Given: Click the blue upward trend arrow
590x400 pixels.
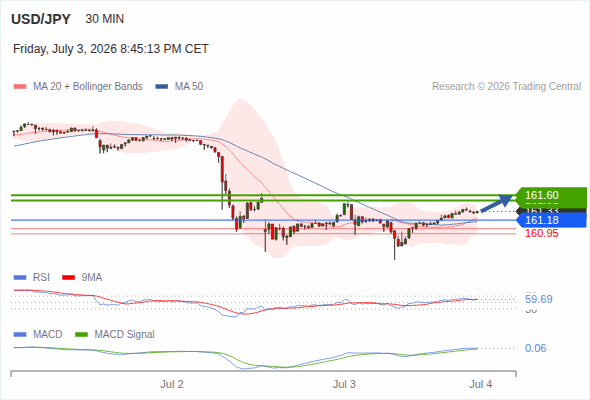Looking at the screenshot, I should 497,203.
